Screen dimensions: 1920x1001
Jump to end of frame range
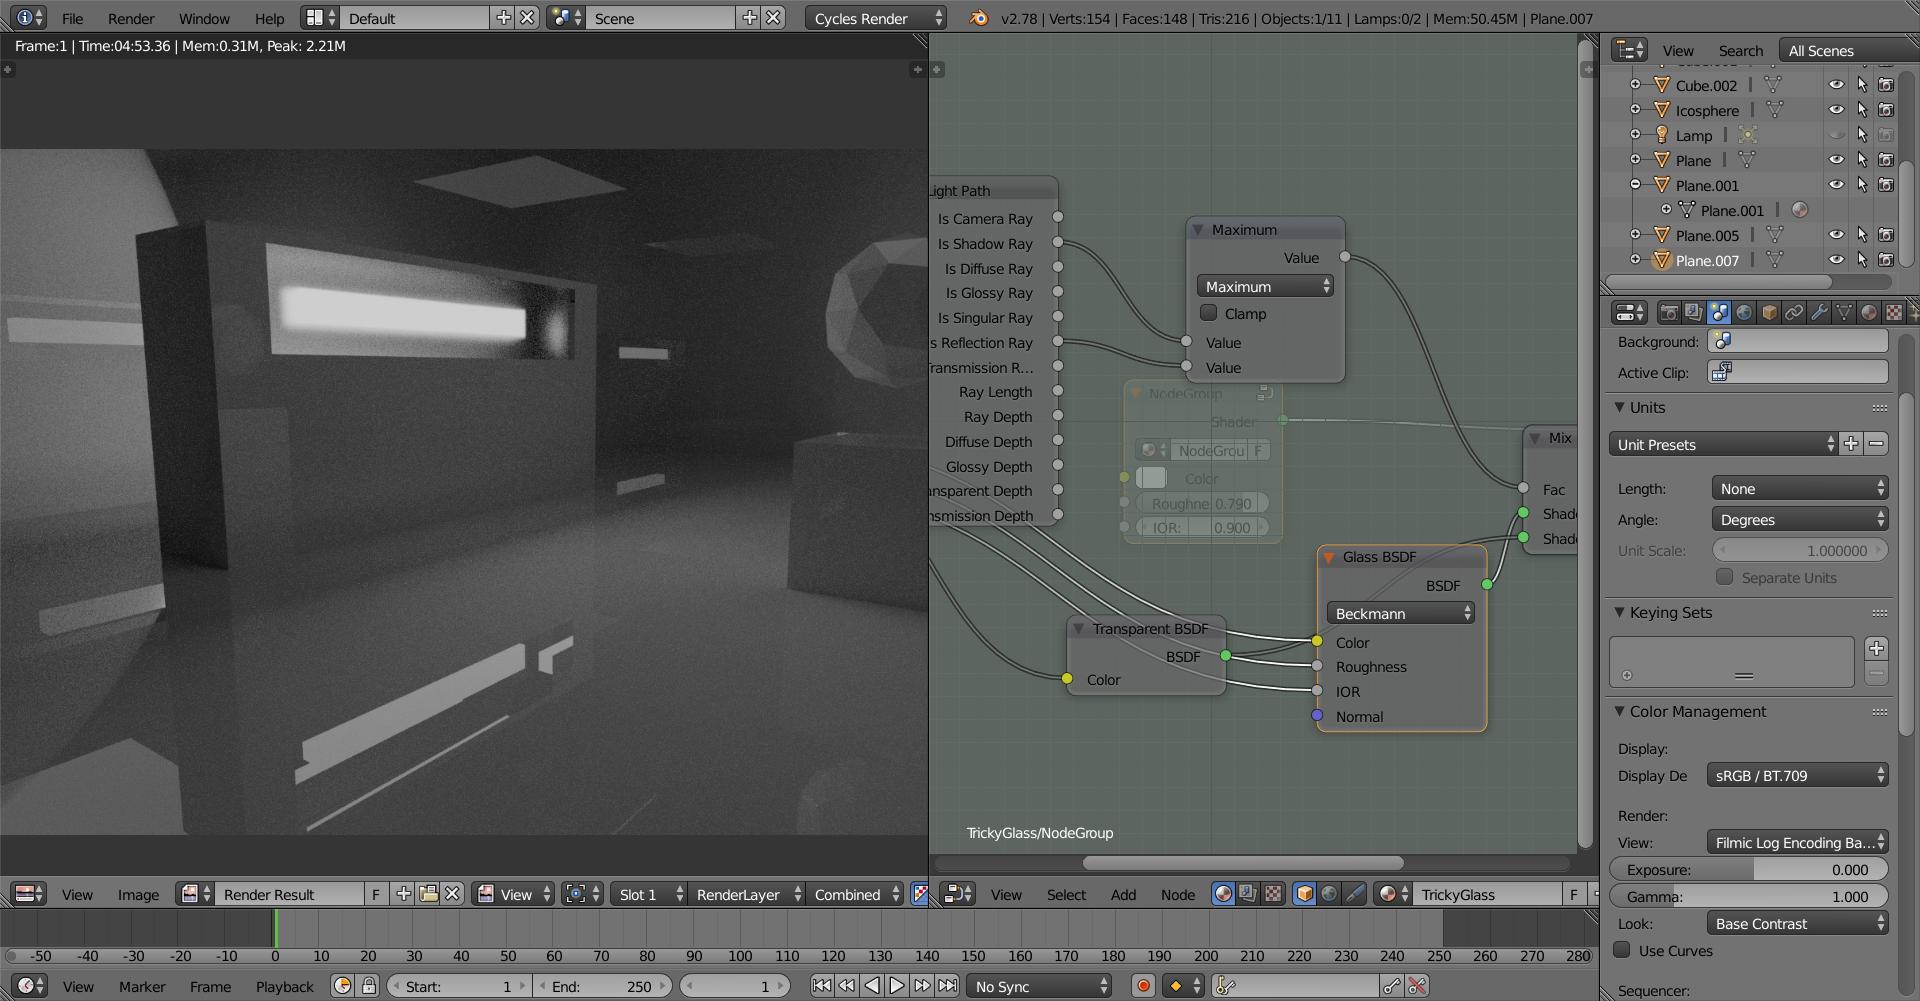coord(948,986)
